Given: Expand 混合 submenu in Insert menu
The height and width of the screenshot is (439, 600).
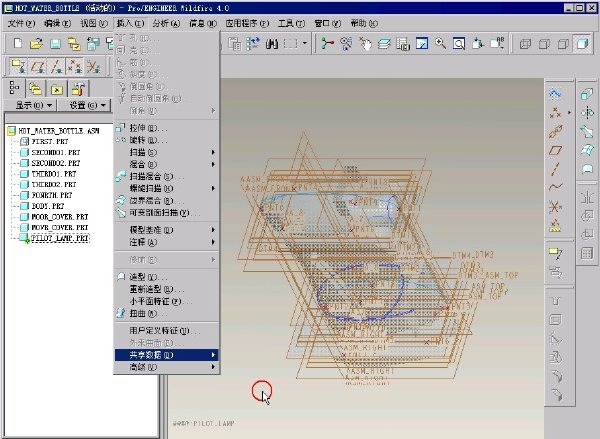Looking at the screenshot, I should [x=167, y=164].
